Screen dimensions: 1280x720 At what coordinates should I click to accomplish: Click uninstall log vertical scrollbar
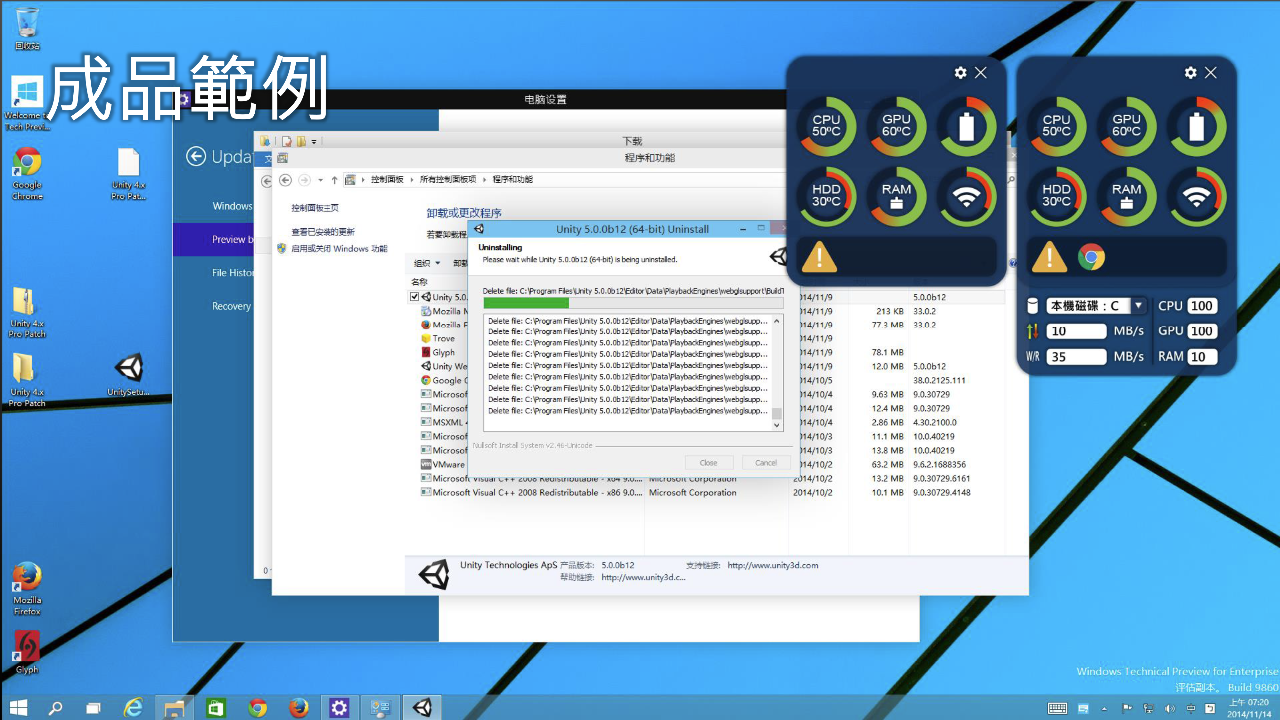pyautogui.click(x=777, y=372)
